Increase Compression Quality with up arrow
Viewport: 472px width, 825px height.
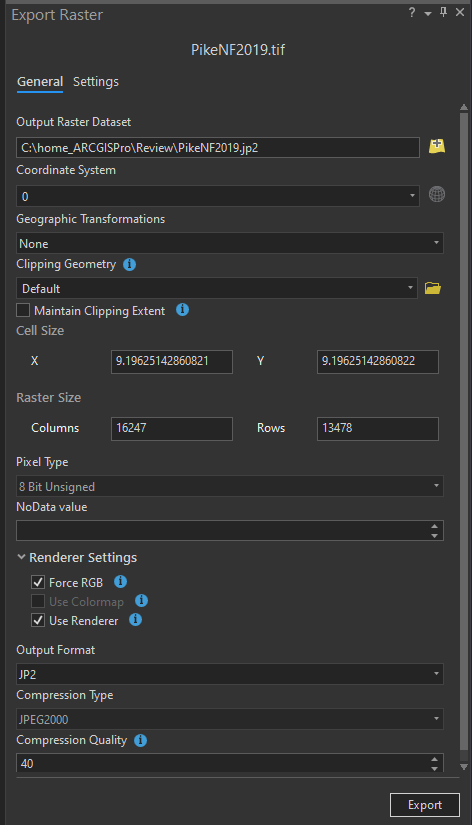click(434, 759)
